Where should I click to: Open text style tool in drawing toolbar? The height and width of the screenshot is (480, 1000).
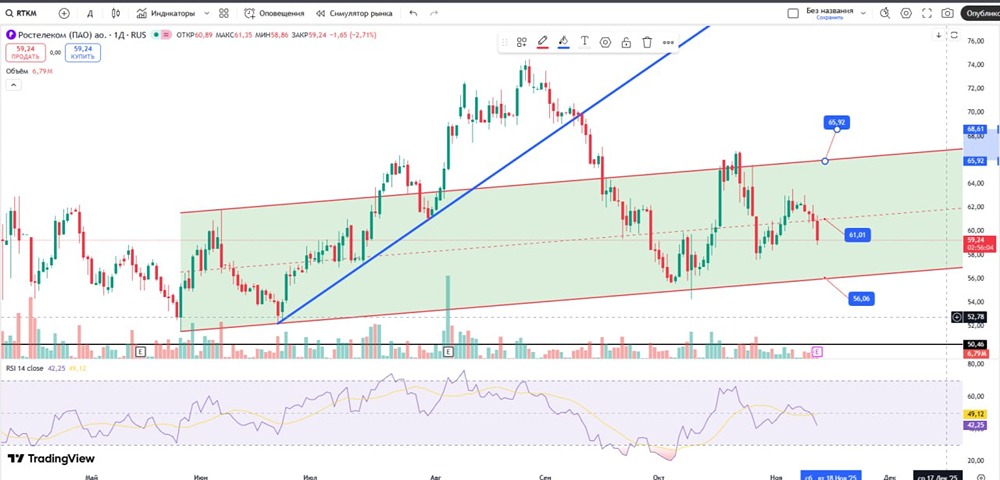tap(584, 42)
